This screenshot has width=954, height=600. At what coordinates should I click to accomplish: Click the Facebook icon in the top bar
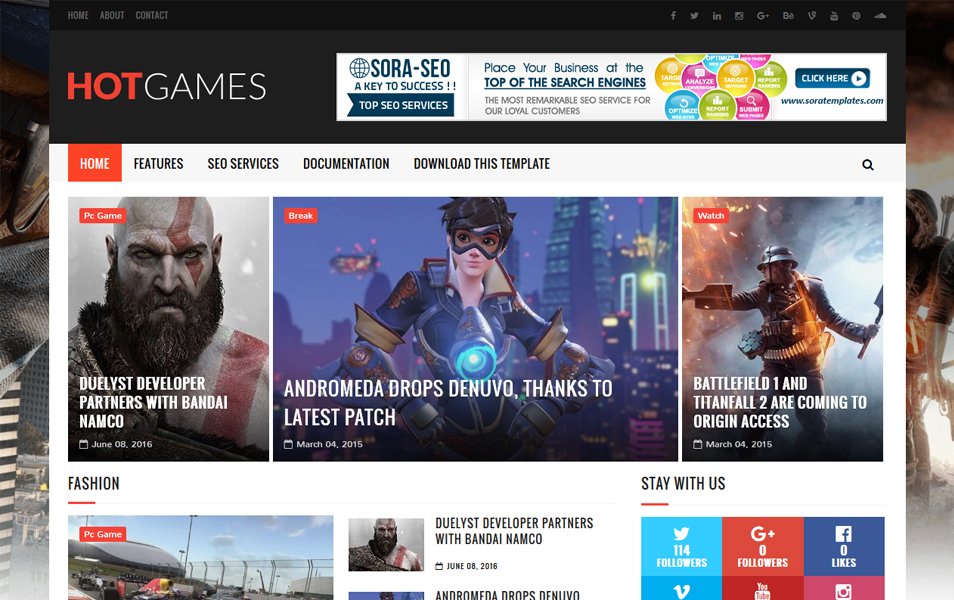point(675,15)
